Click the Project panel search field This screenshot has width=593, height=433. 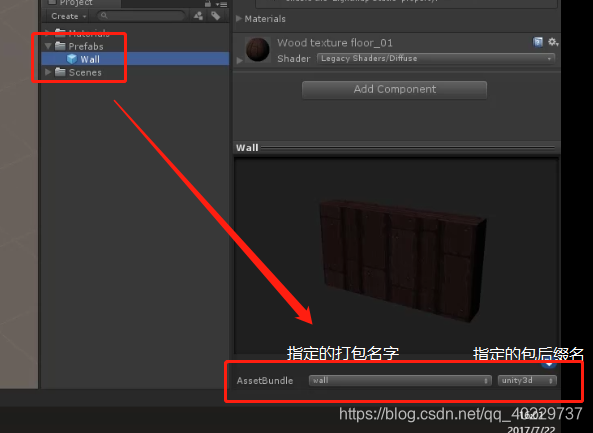tap(141, 16)
